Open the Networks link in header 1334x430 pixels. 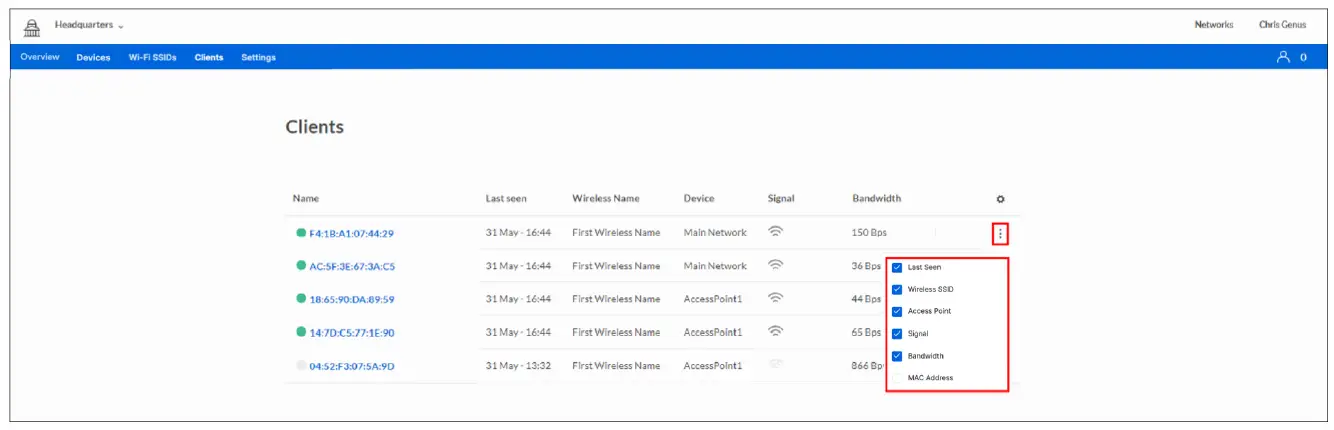point(1213,25)
